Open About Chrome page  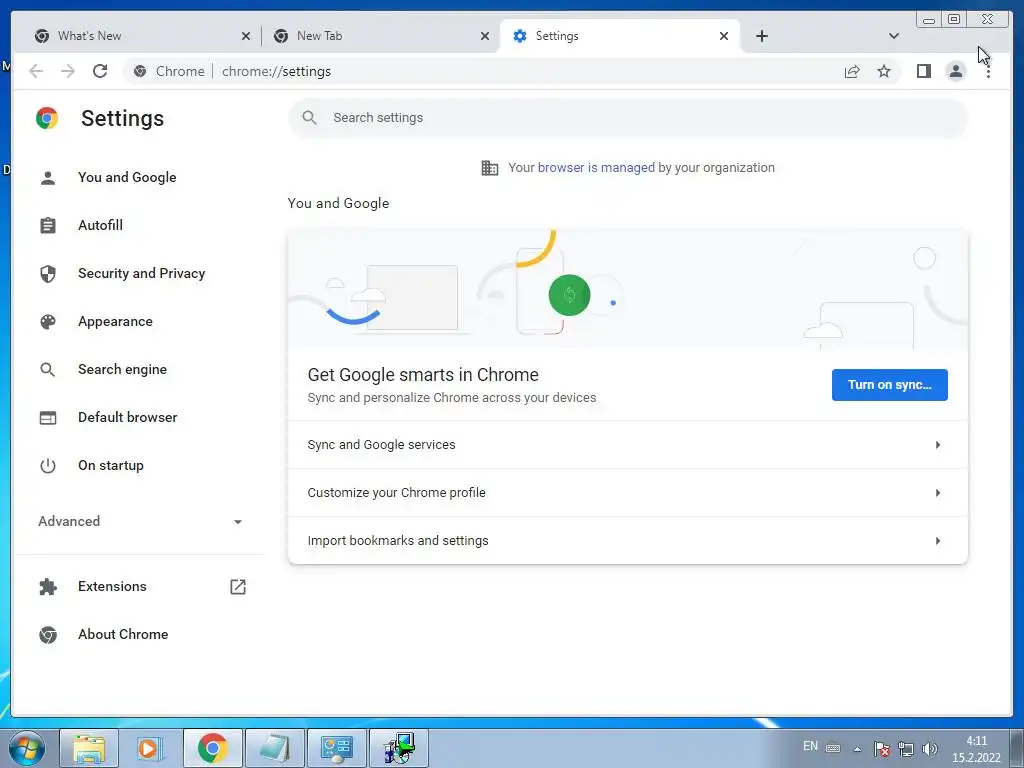123,634
